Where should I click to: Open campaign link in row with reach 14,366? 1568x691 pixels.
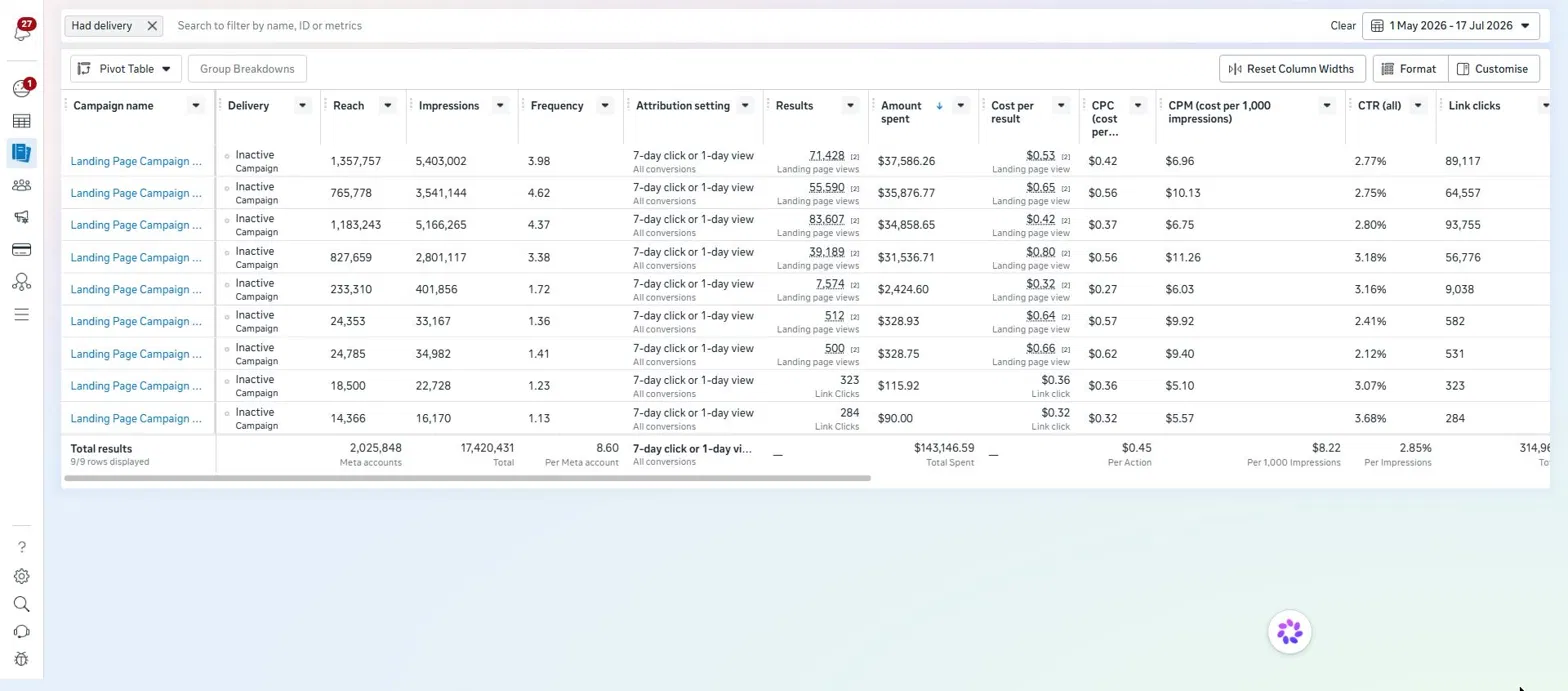136,418
